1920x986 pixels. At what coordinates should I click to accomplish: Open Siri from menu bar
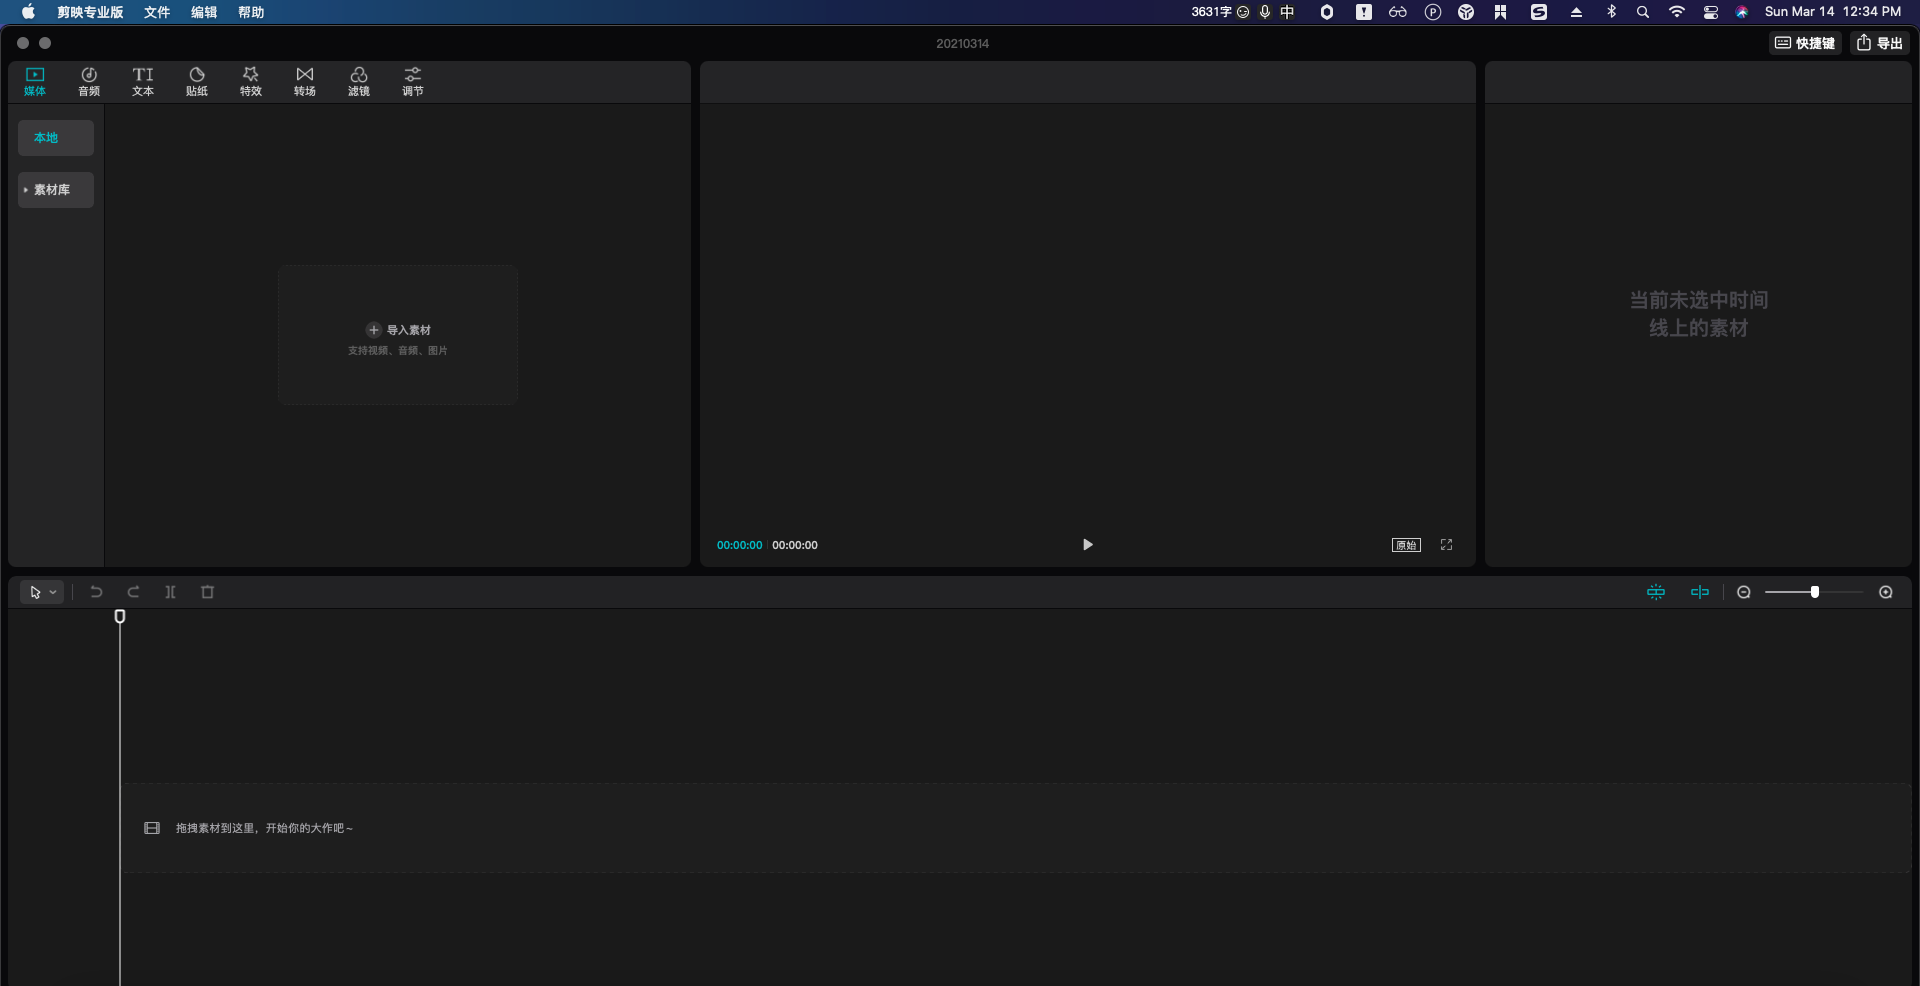1742,12
